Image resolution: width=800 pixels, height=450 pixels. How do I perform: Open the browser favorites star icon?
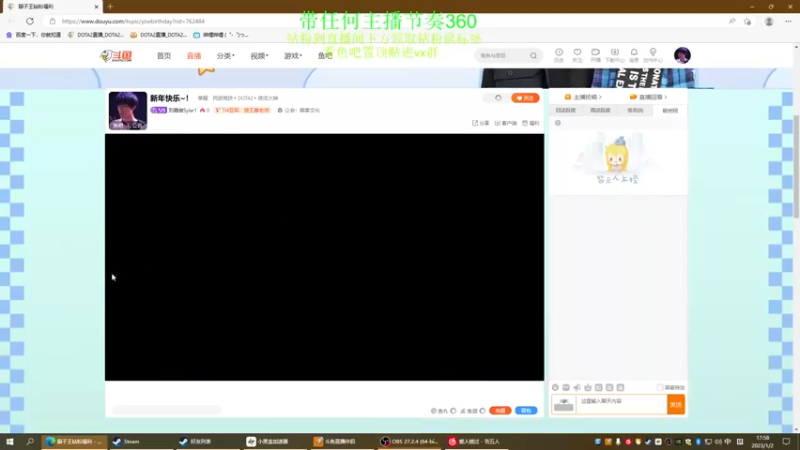pyautogui.click(x=747, y=21)
